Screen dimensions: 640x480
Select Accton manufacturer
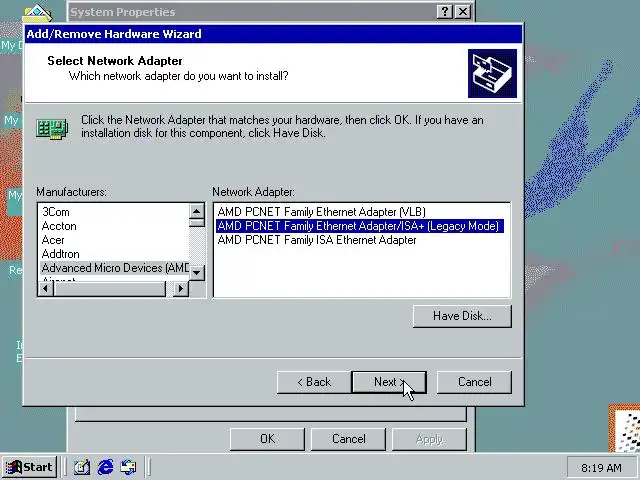point(114,226)
